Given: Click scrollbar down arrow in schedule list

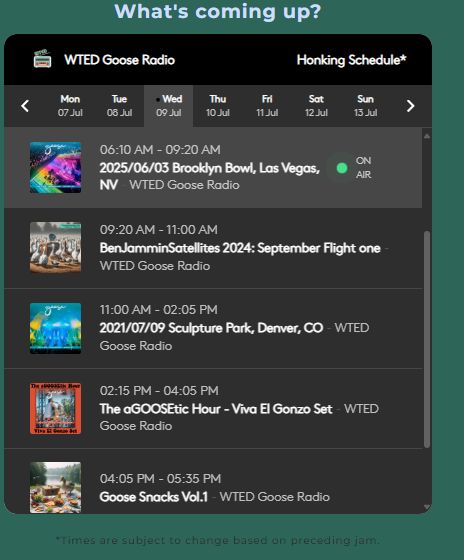Looking at the screenshot, I should (x=427, y=507).
